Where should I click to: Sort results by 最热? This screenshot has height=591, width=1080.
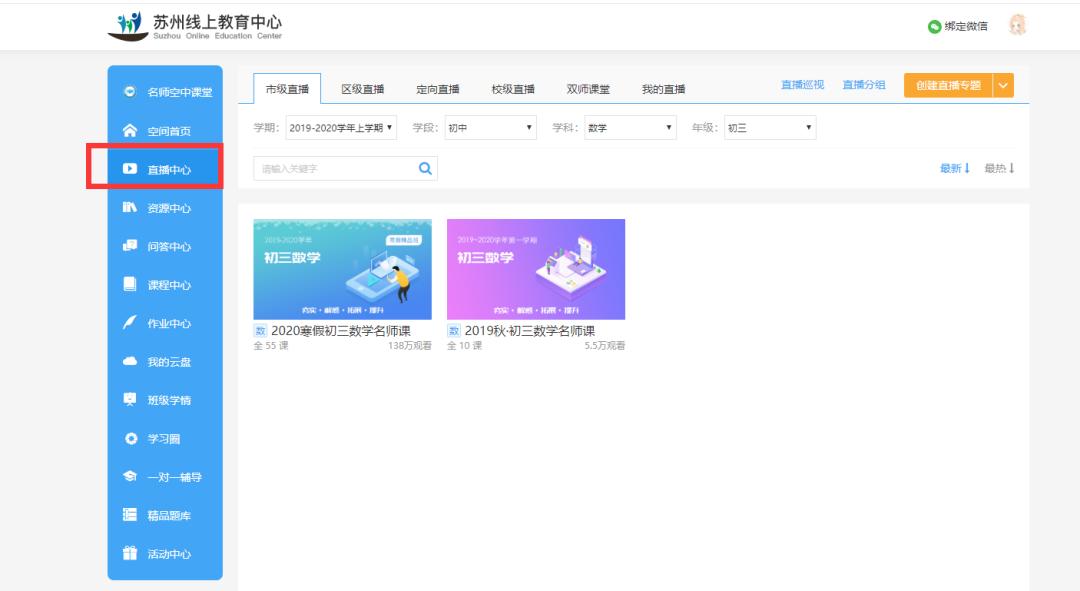[x=995, y=167]
